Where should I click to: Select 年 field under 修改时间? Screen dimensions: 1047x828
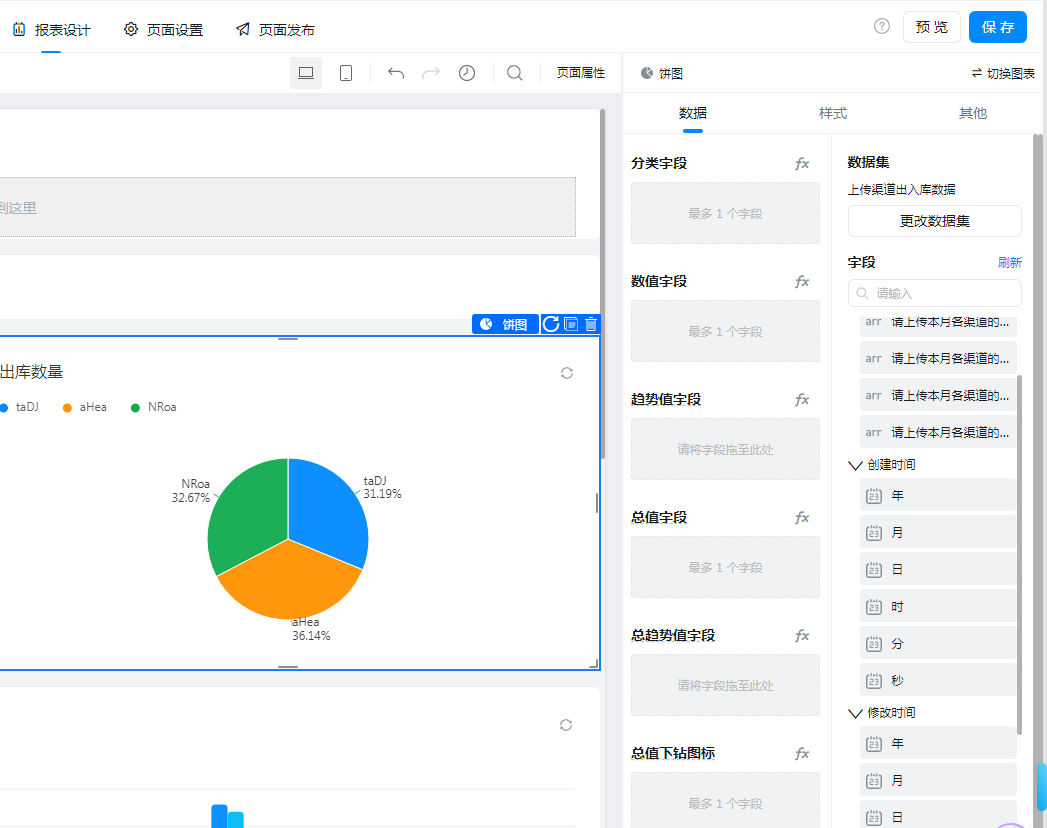[x=938, y=743]
